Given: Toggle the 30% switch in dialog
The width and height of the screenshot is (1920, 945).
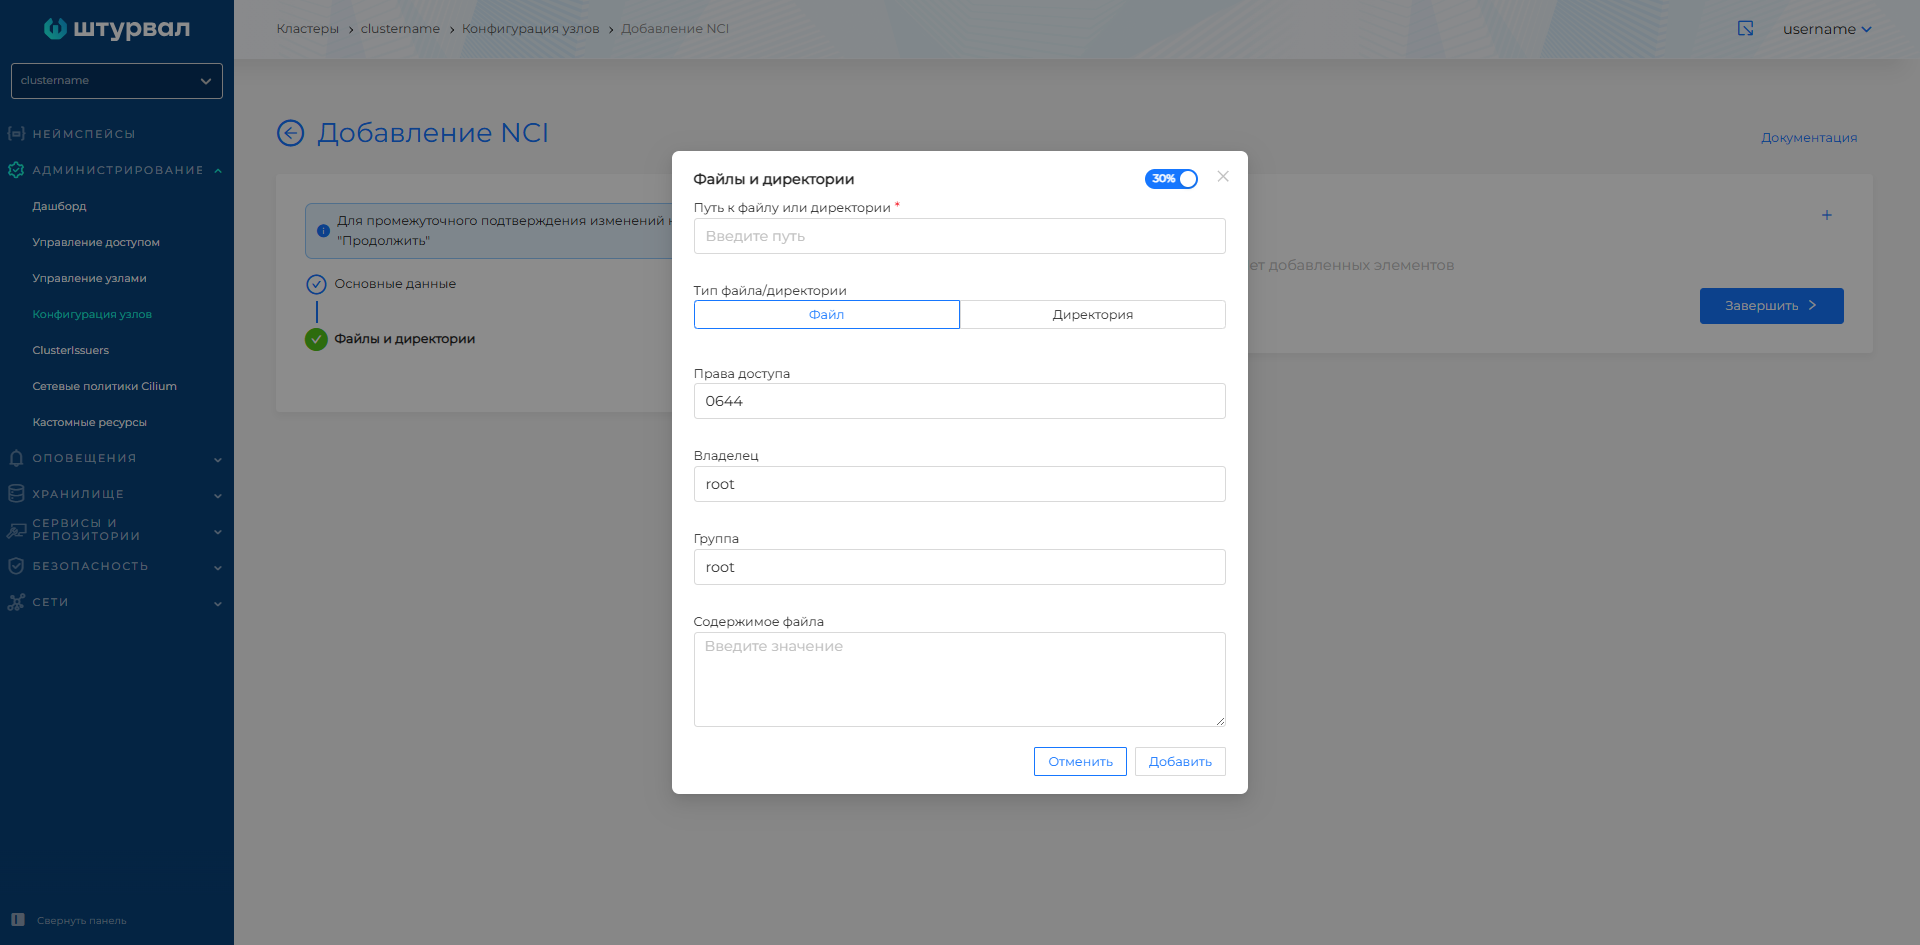Looking at the screenshot, I should (1171, 179).
